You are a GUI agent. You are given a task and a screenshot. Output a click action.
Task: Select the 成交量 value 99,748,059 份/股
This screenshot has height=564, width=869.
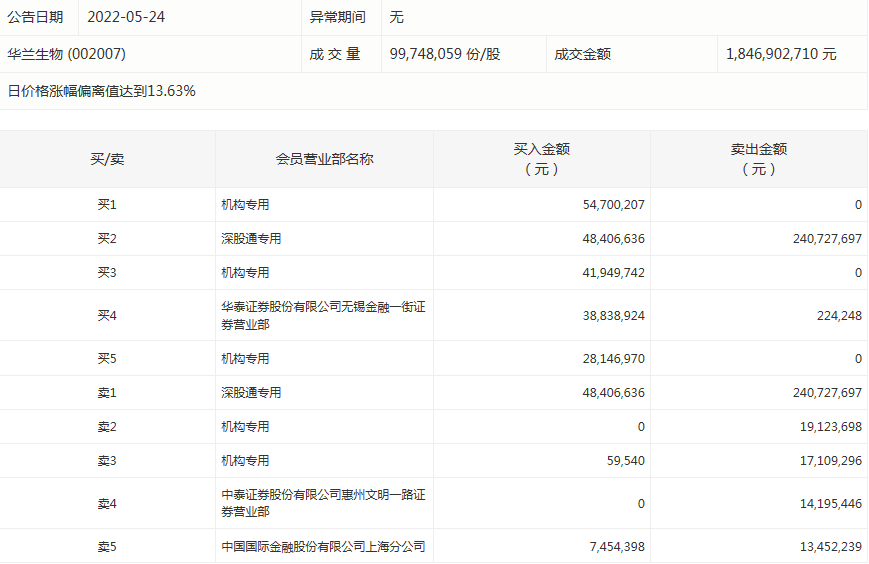(445, 54)
